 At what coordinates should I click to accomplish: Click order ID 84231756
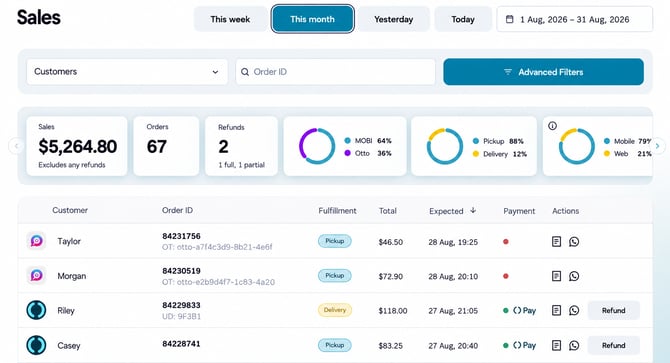[x=181, y=236]
